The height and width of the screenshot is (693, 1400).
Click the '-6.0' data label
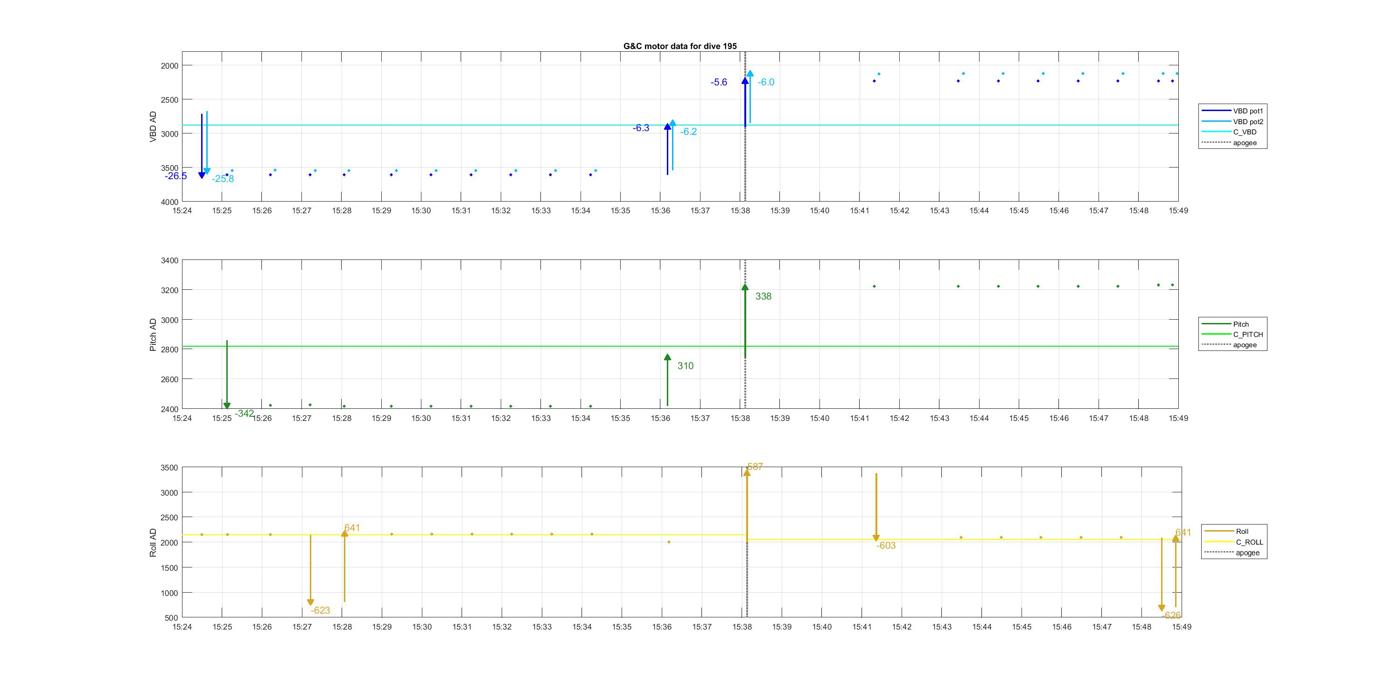coord(766,82)
